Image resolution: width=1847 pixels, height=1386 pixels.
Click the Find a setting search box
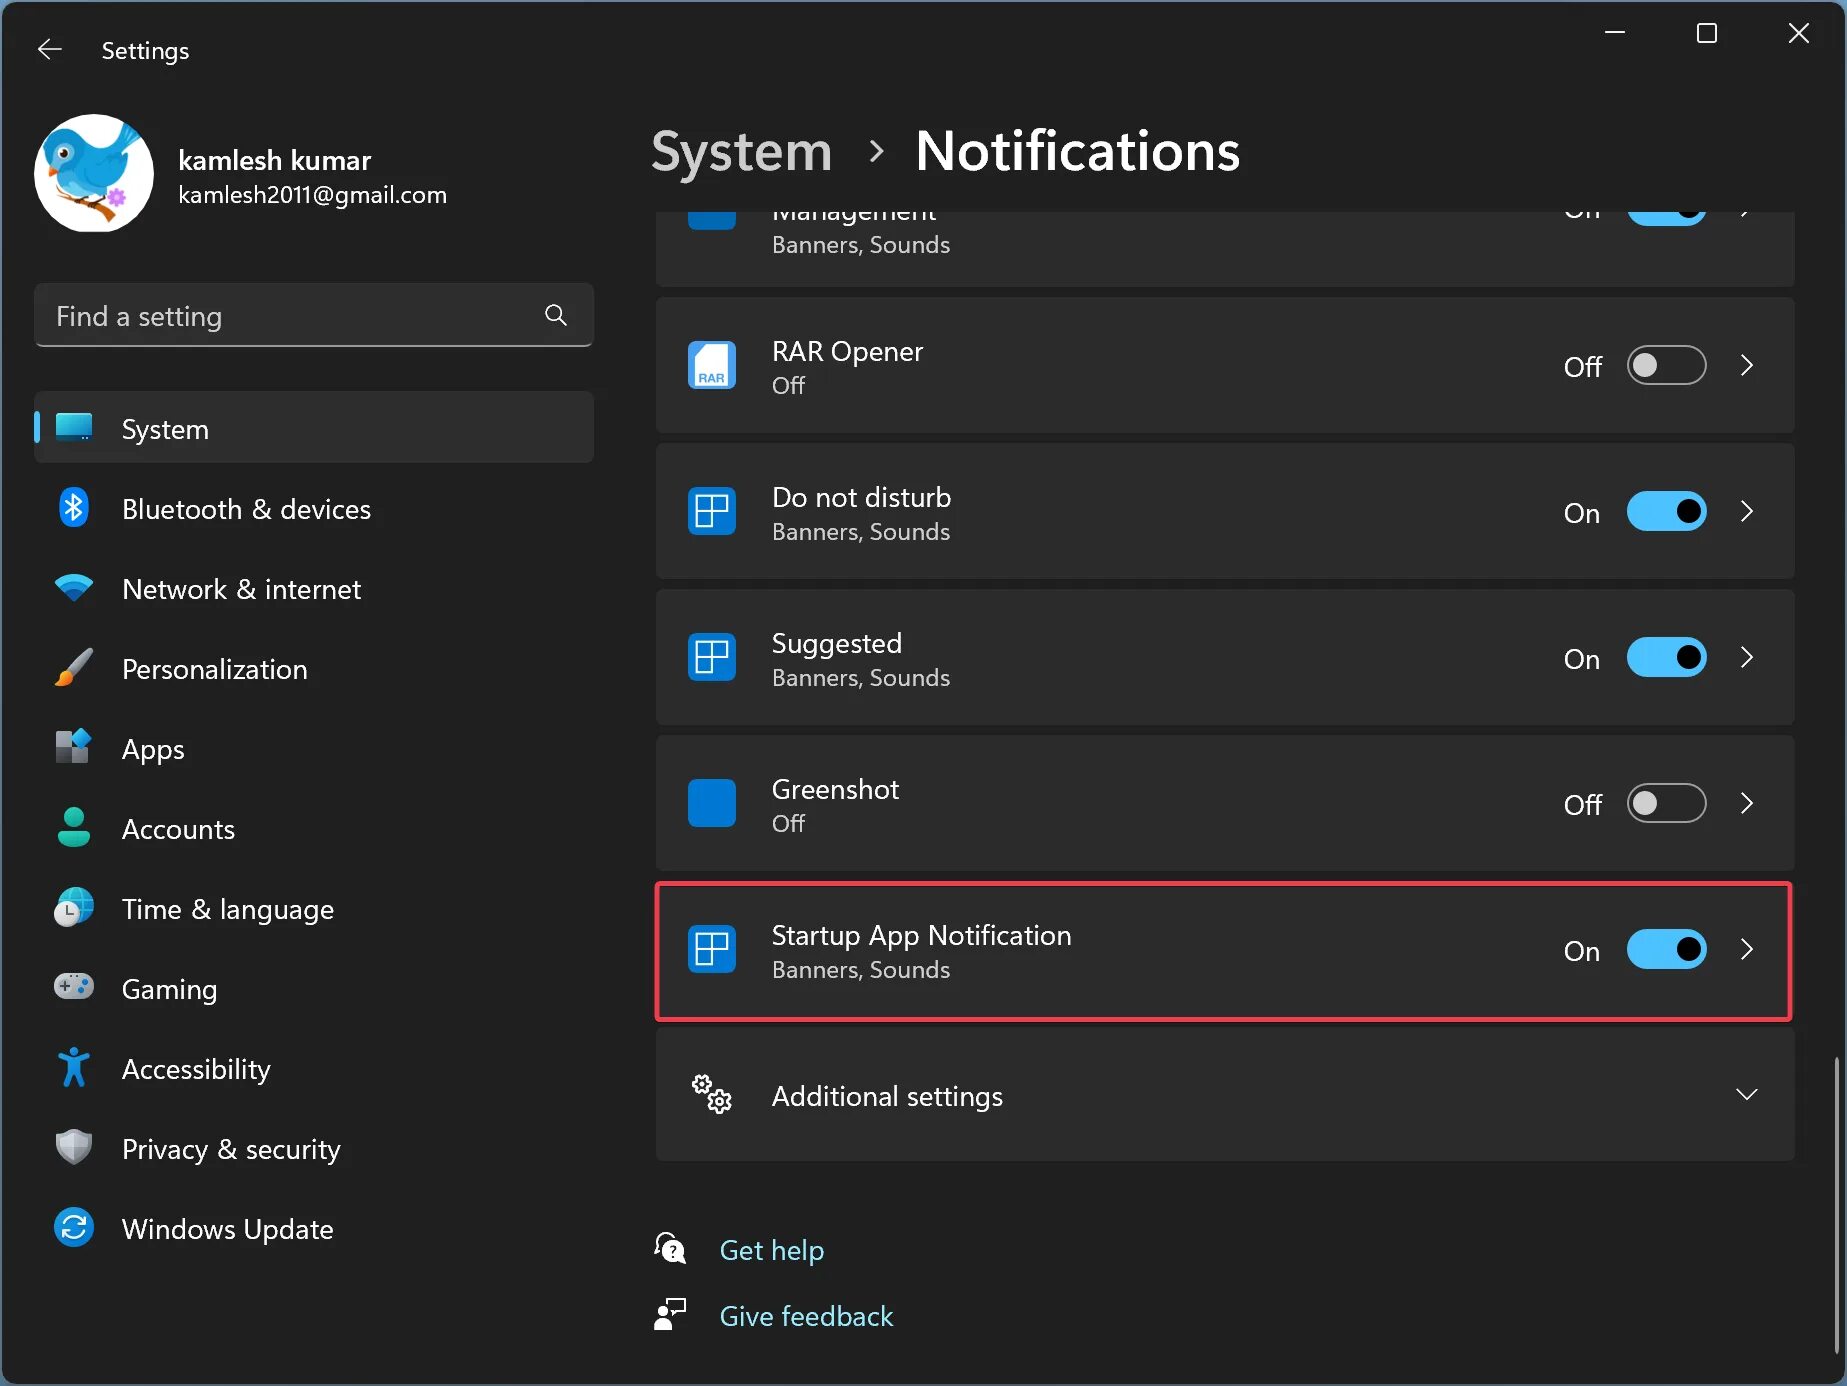pos(290,316)
